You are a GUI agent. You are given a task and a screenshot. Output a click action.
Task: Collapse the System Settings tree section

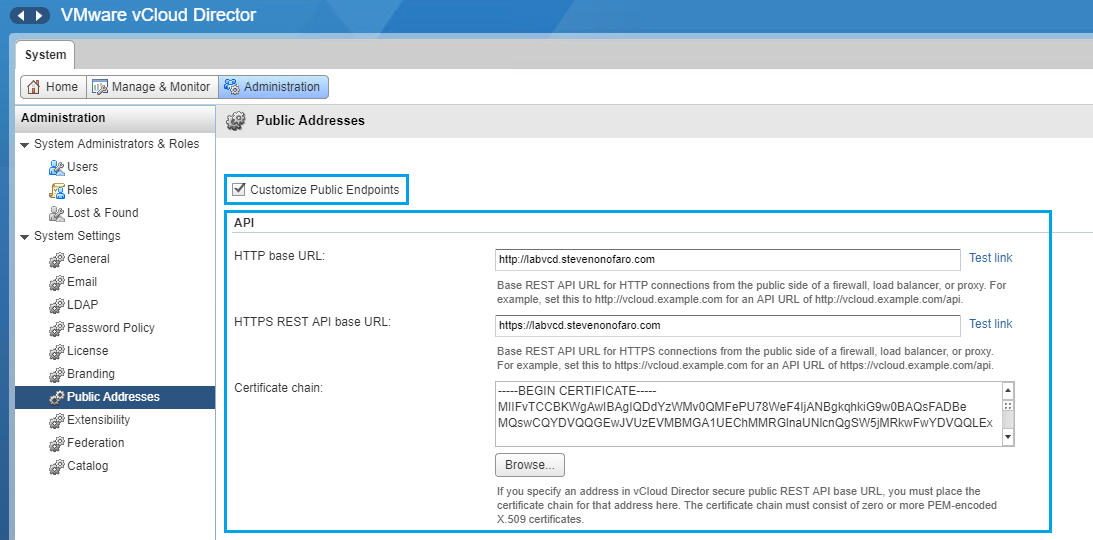[25, 237]
